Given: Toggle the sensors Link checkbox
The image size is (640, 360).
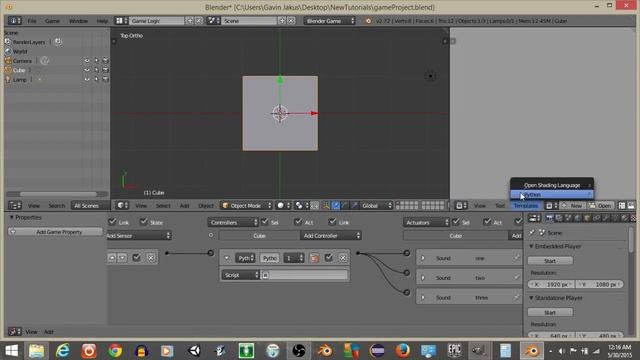Looking at the screenshot, I should [113, 222].
